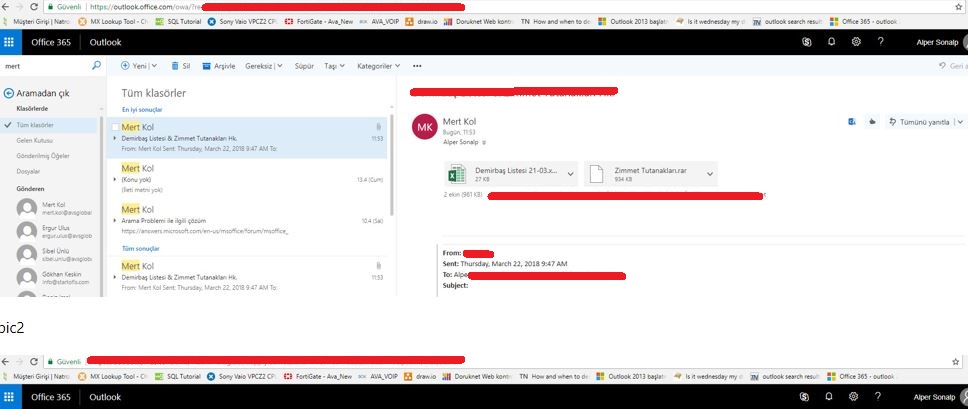This screenshot has height=409, width=968.
Task: Tick the checkbox on the selected Mert Kol message
Action: (x=115, y=127)
